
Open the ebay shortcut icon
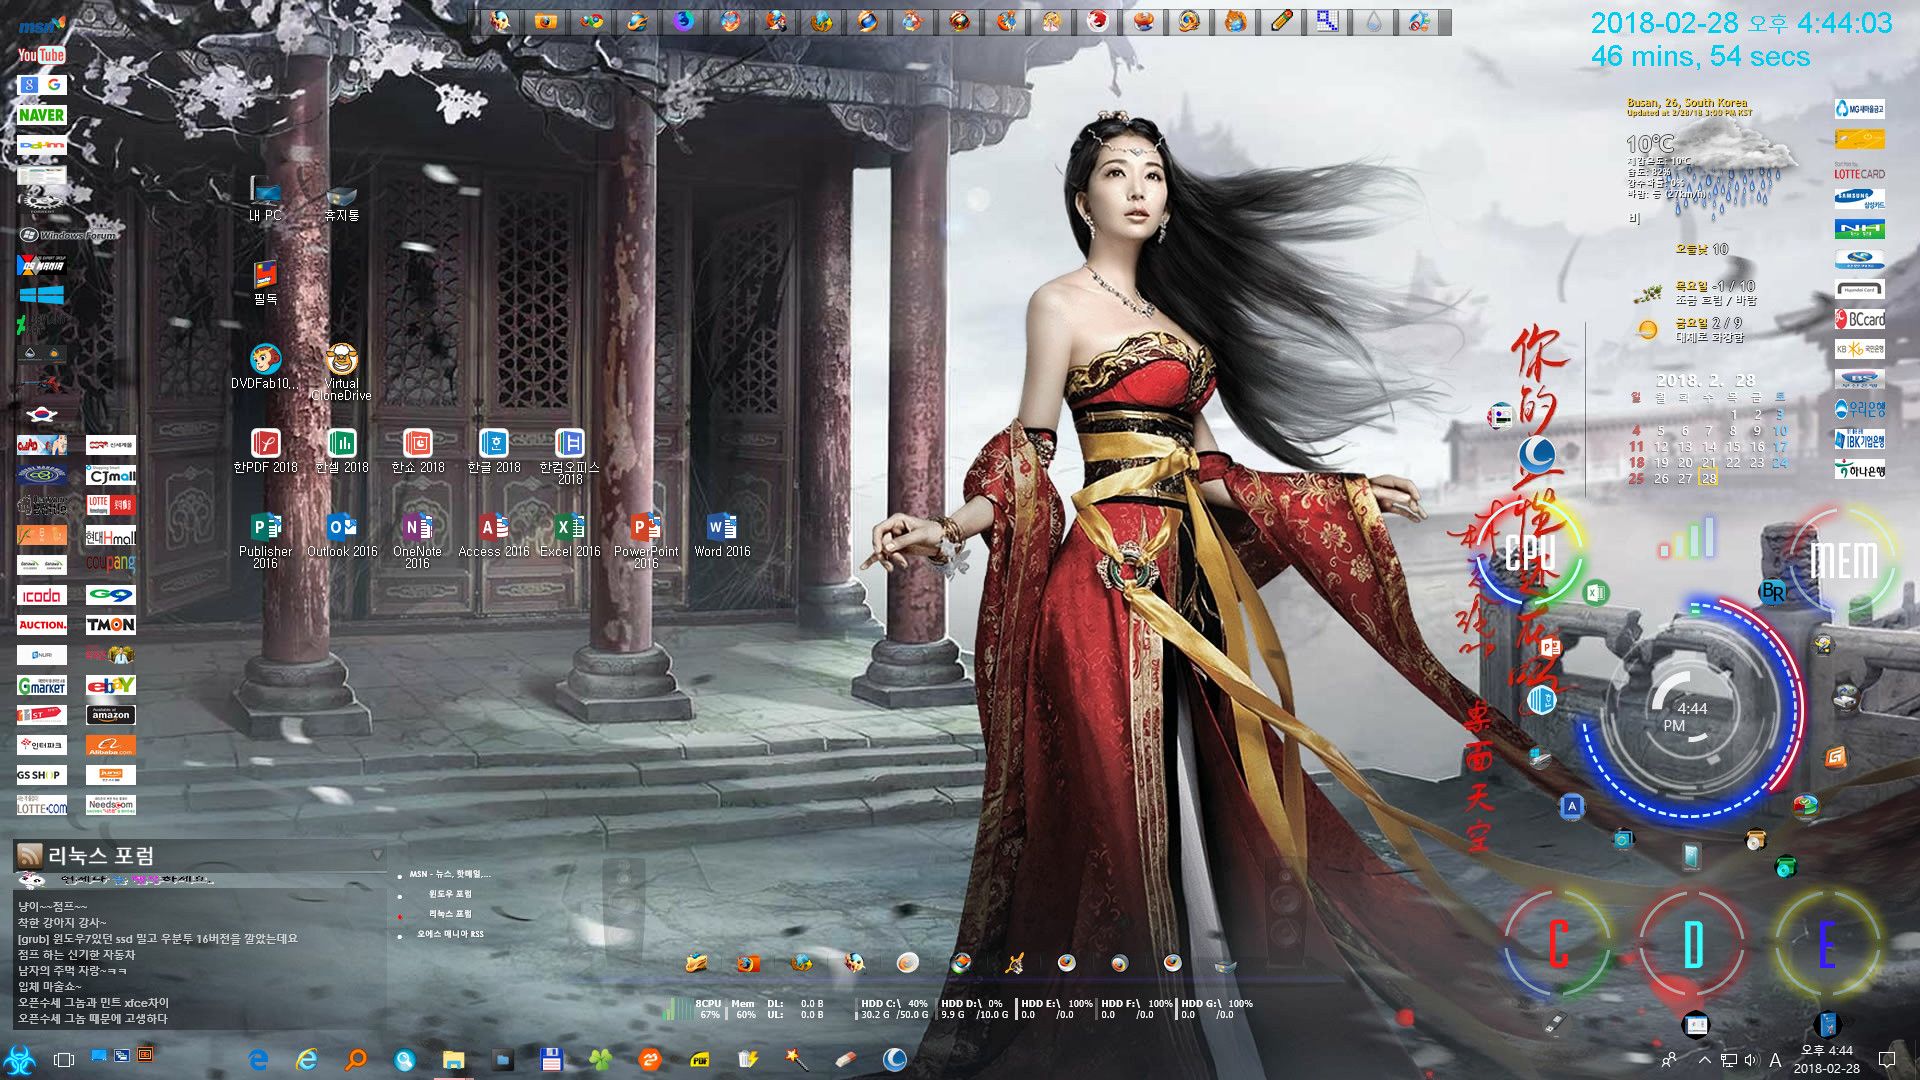(110, 685)
